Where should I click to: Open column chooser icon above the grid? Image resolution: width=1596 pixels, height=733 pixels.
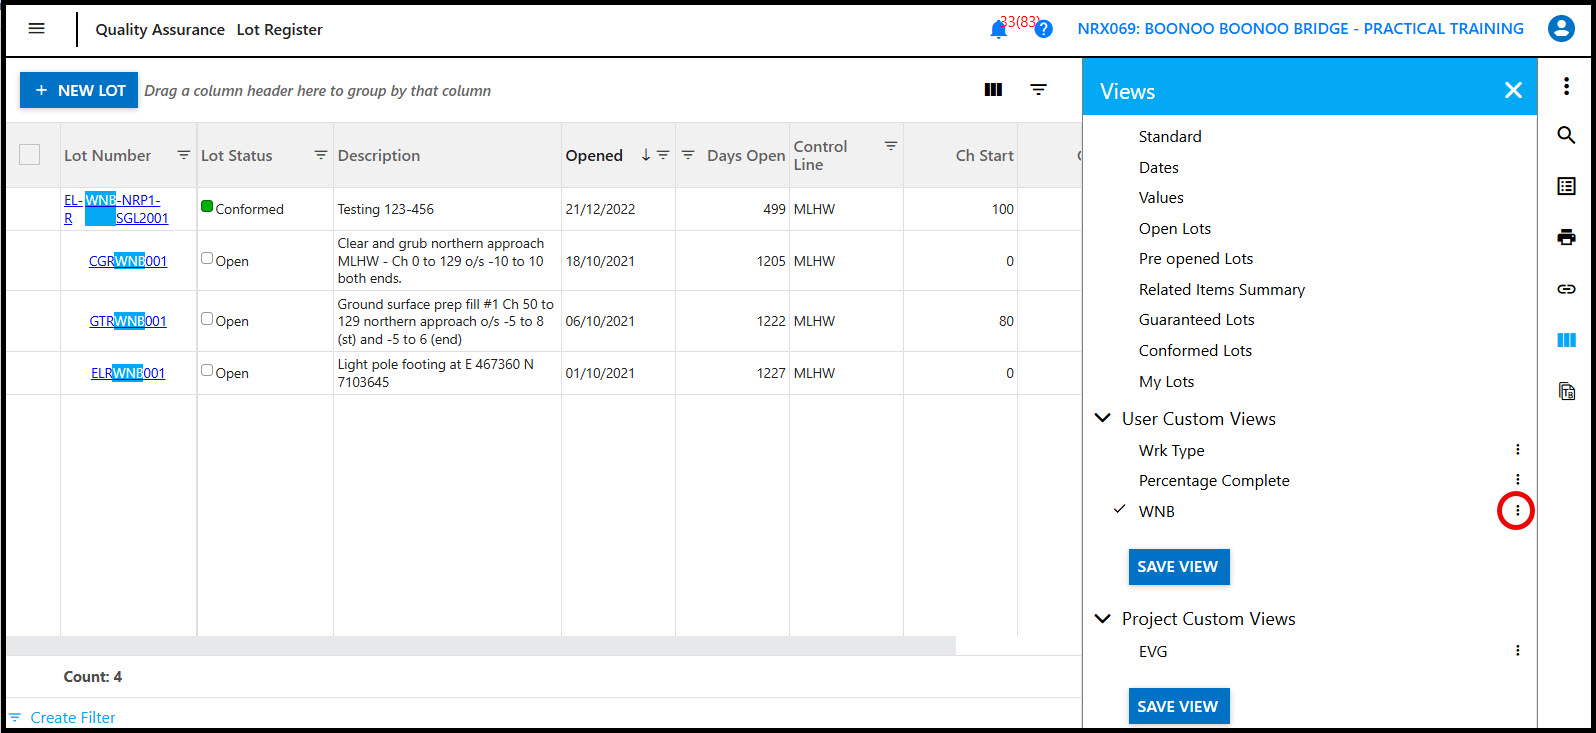[993, 90]
